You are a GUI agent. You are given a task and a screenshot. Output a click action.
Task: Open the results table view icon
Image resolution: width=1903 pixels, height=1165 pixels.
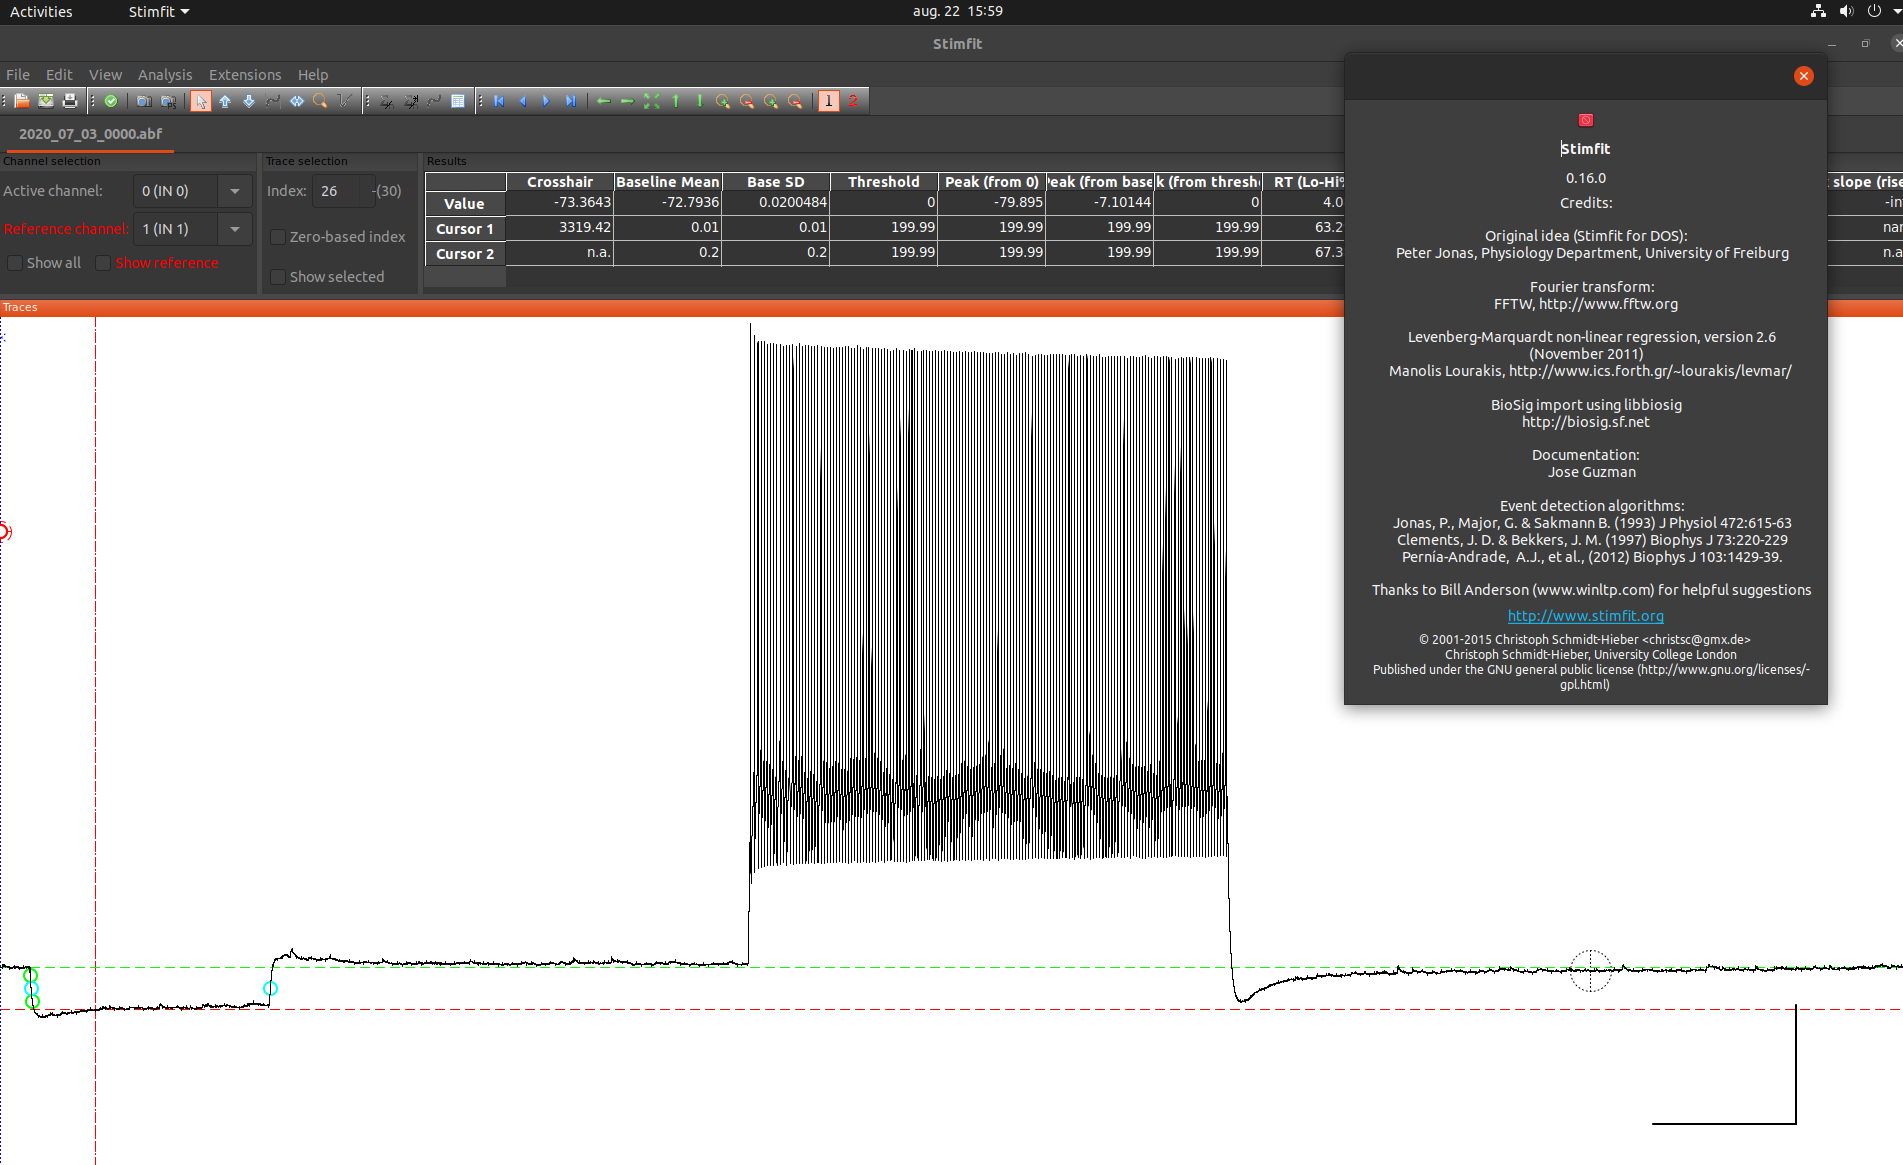coord(458,100)
